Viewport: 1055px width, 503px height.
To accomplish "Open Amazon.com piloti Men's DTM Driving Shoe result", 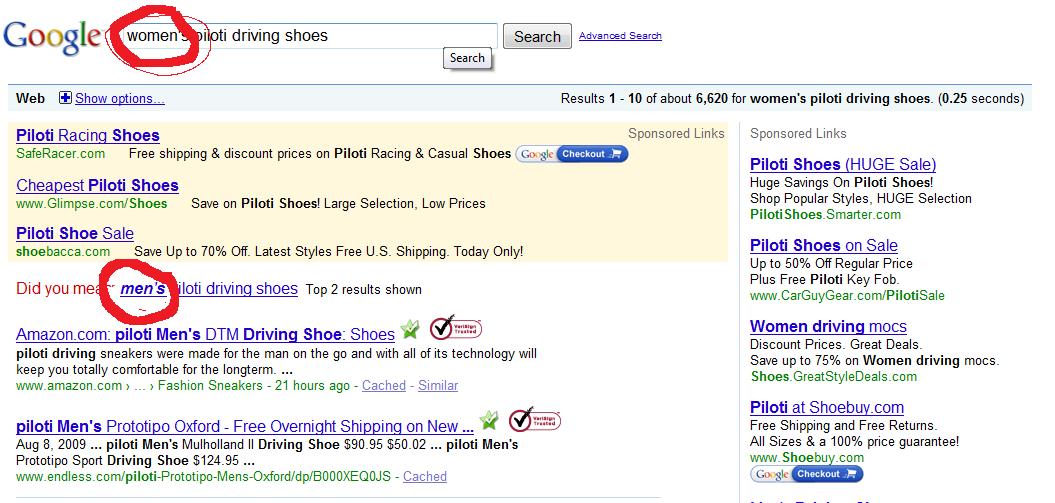I will tap(205, 334).
